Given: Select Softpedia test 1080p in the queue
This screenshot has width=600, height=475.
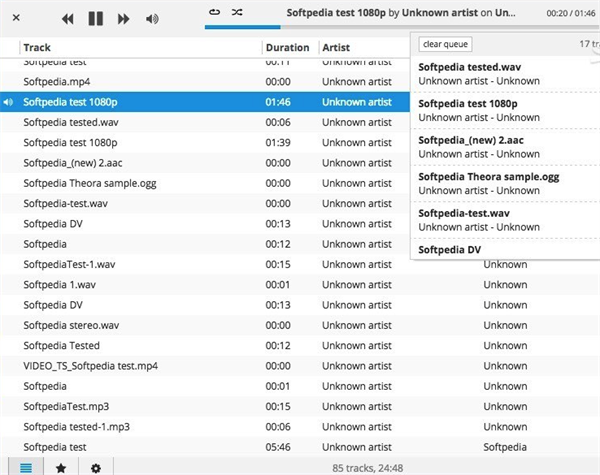Looking at the screenshot, I should pos(505,110).
